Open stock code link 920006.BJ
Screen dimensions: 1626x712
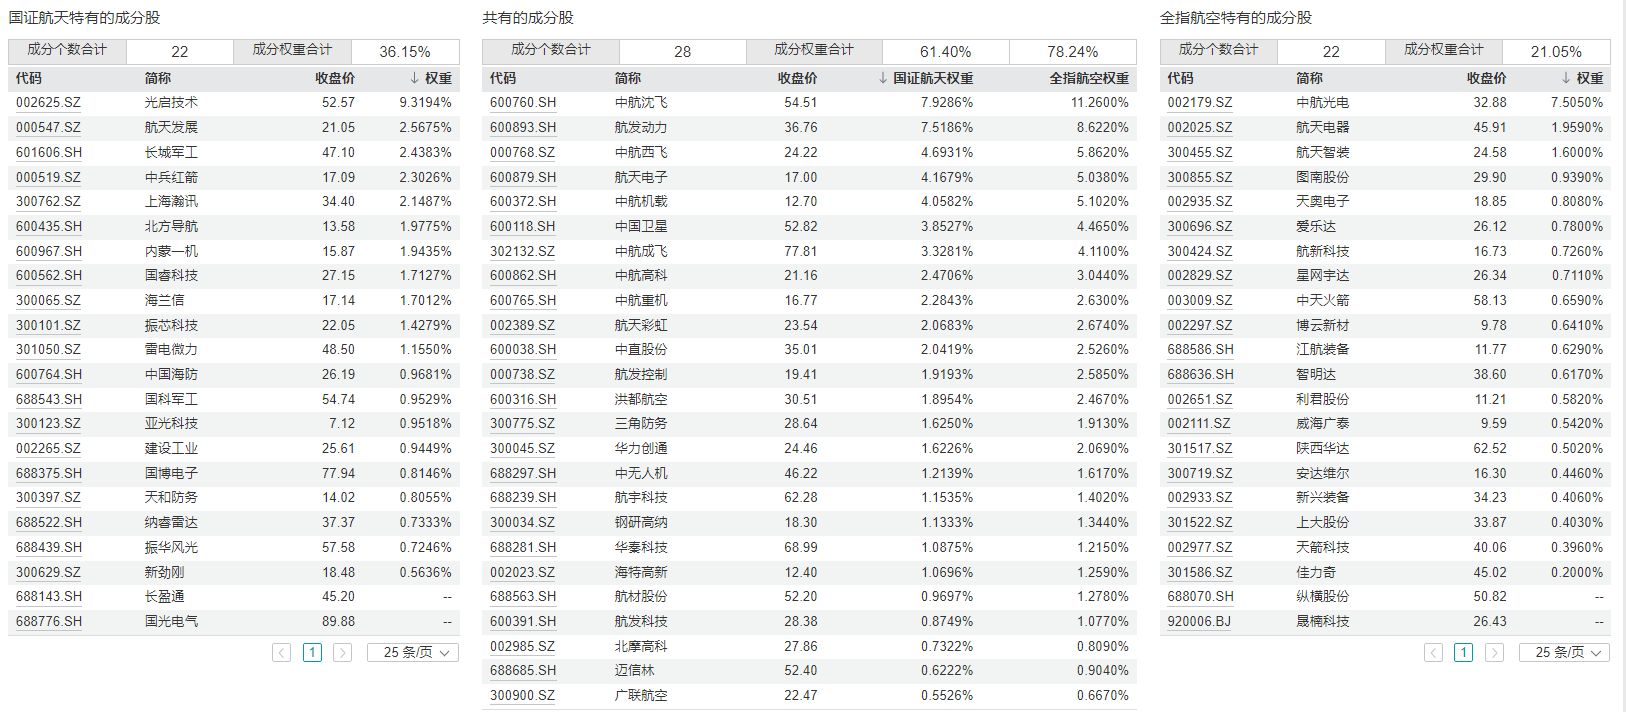pyautogui.click(x=1199, y=621)
